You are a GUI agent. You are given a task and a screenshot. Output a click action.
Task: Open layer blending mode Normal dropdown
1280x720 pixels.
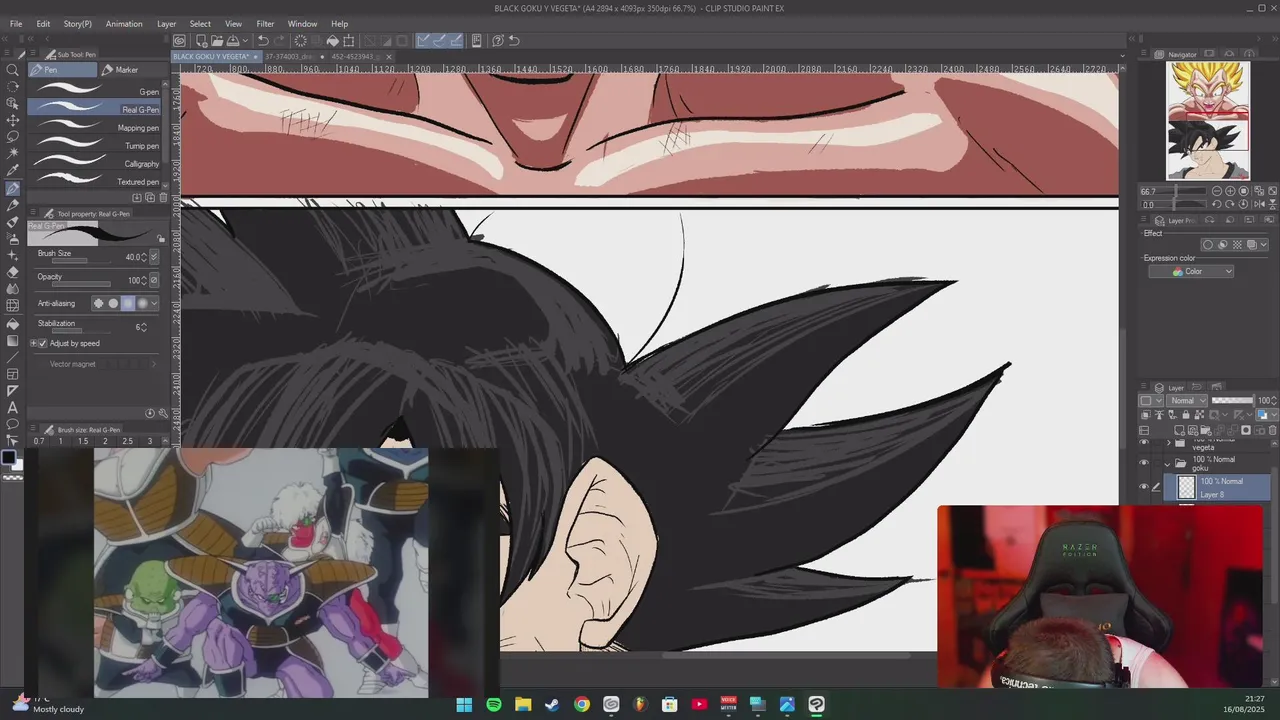[1189, 401]
